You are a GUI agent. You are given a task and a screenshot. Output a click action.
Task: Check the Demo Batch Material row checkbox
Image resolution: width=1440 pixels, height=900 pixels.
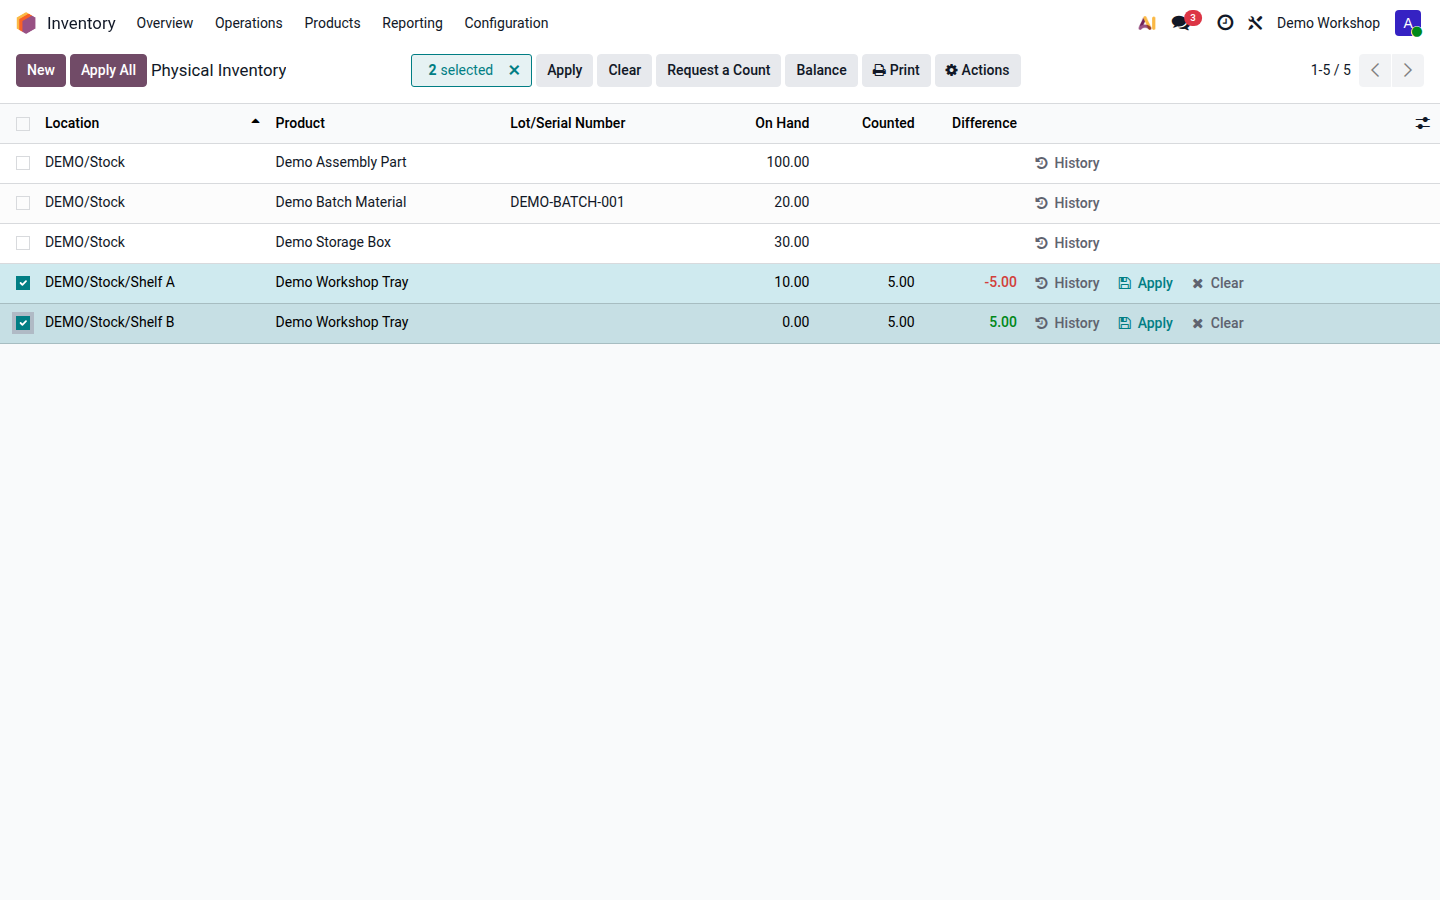pos(23,203)
